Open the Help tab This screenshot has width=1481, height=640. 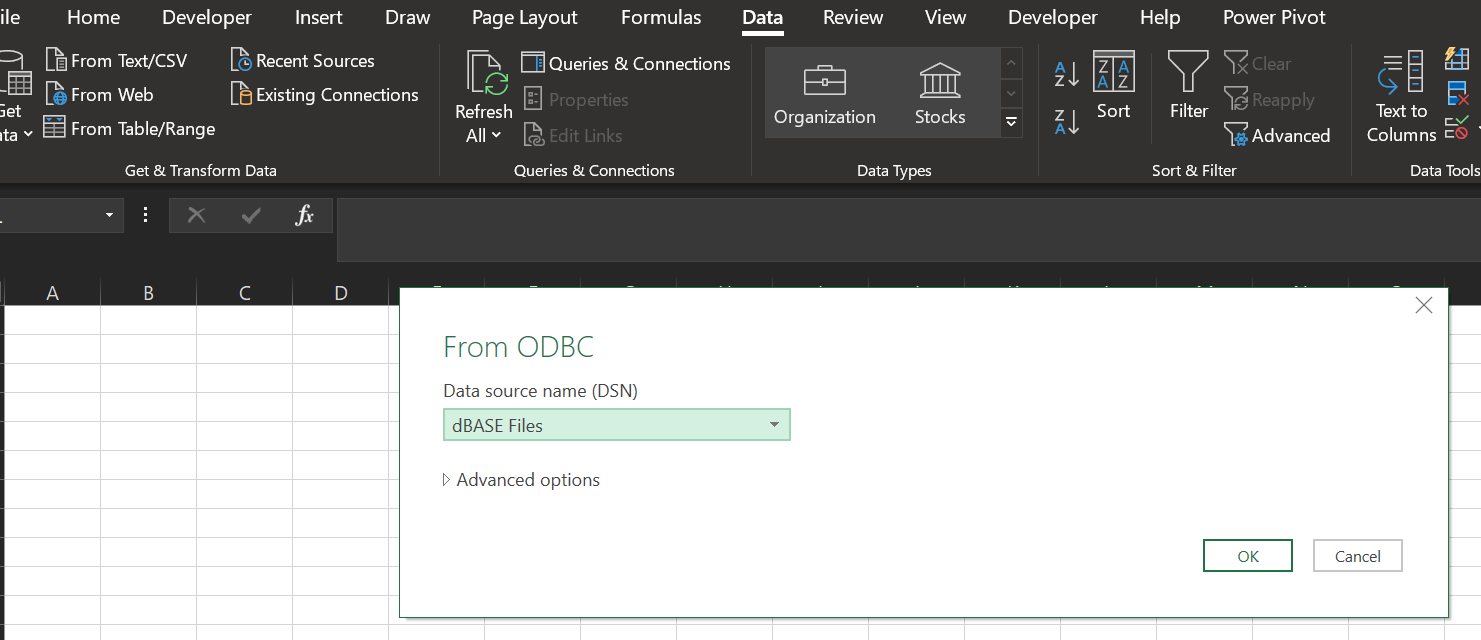1160,18
